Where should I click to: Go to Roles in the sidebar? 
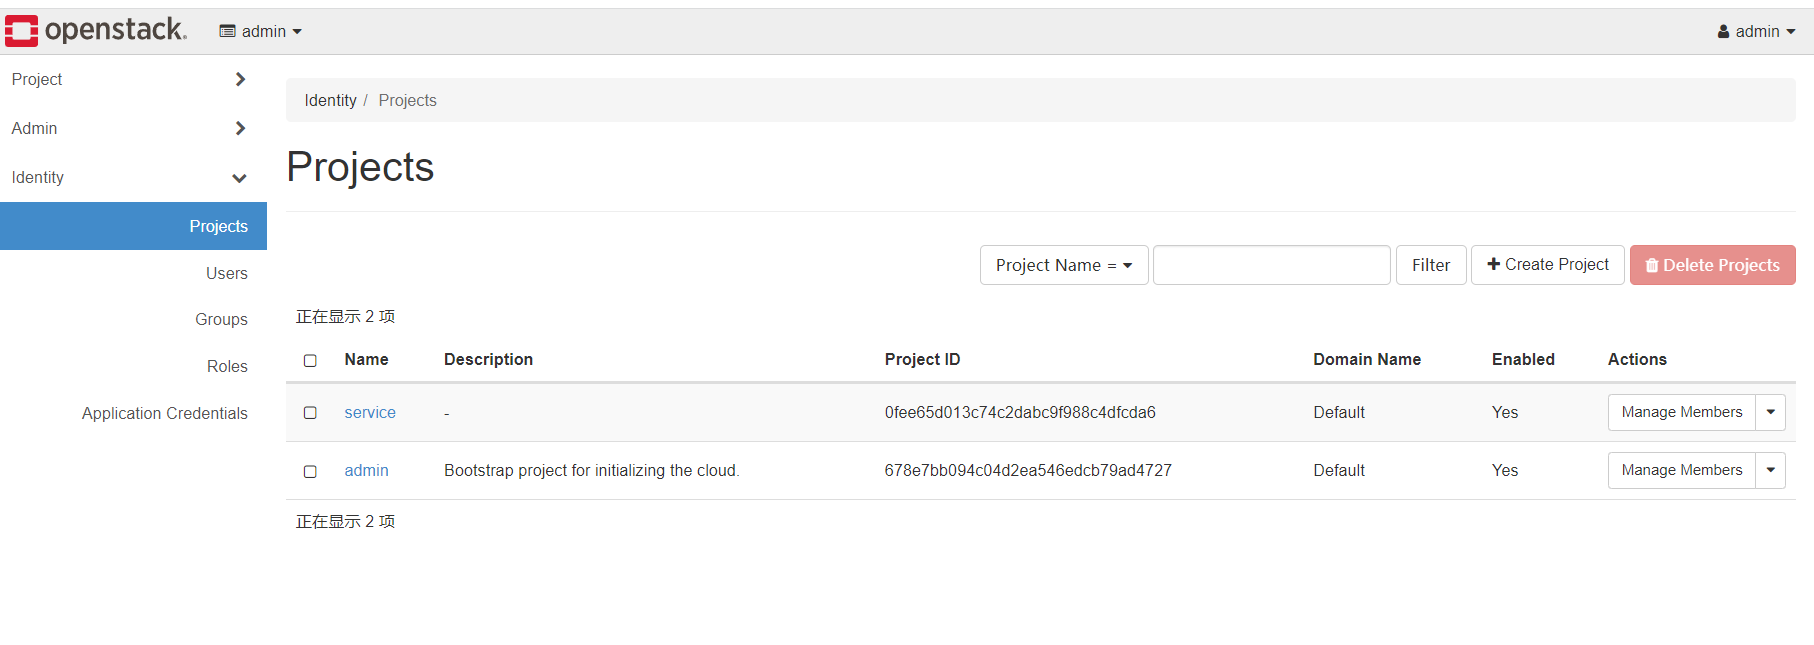[227, 366]
